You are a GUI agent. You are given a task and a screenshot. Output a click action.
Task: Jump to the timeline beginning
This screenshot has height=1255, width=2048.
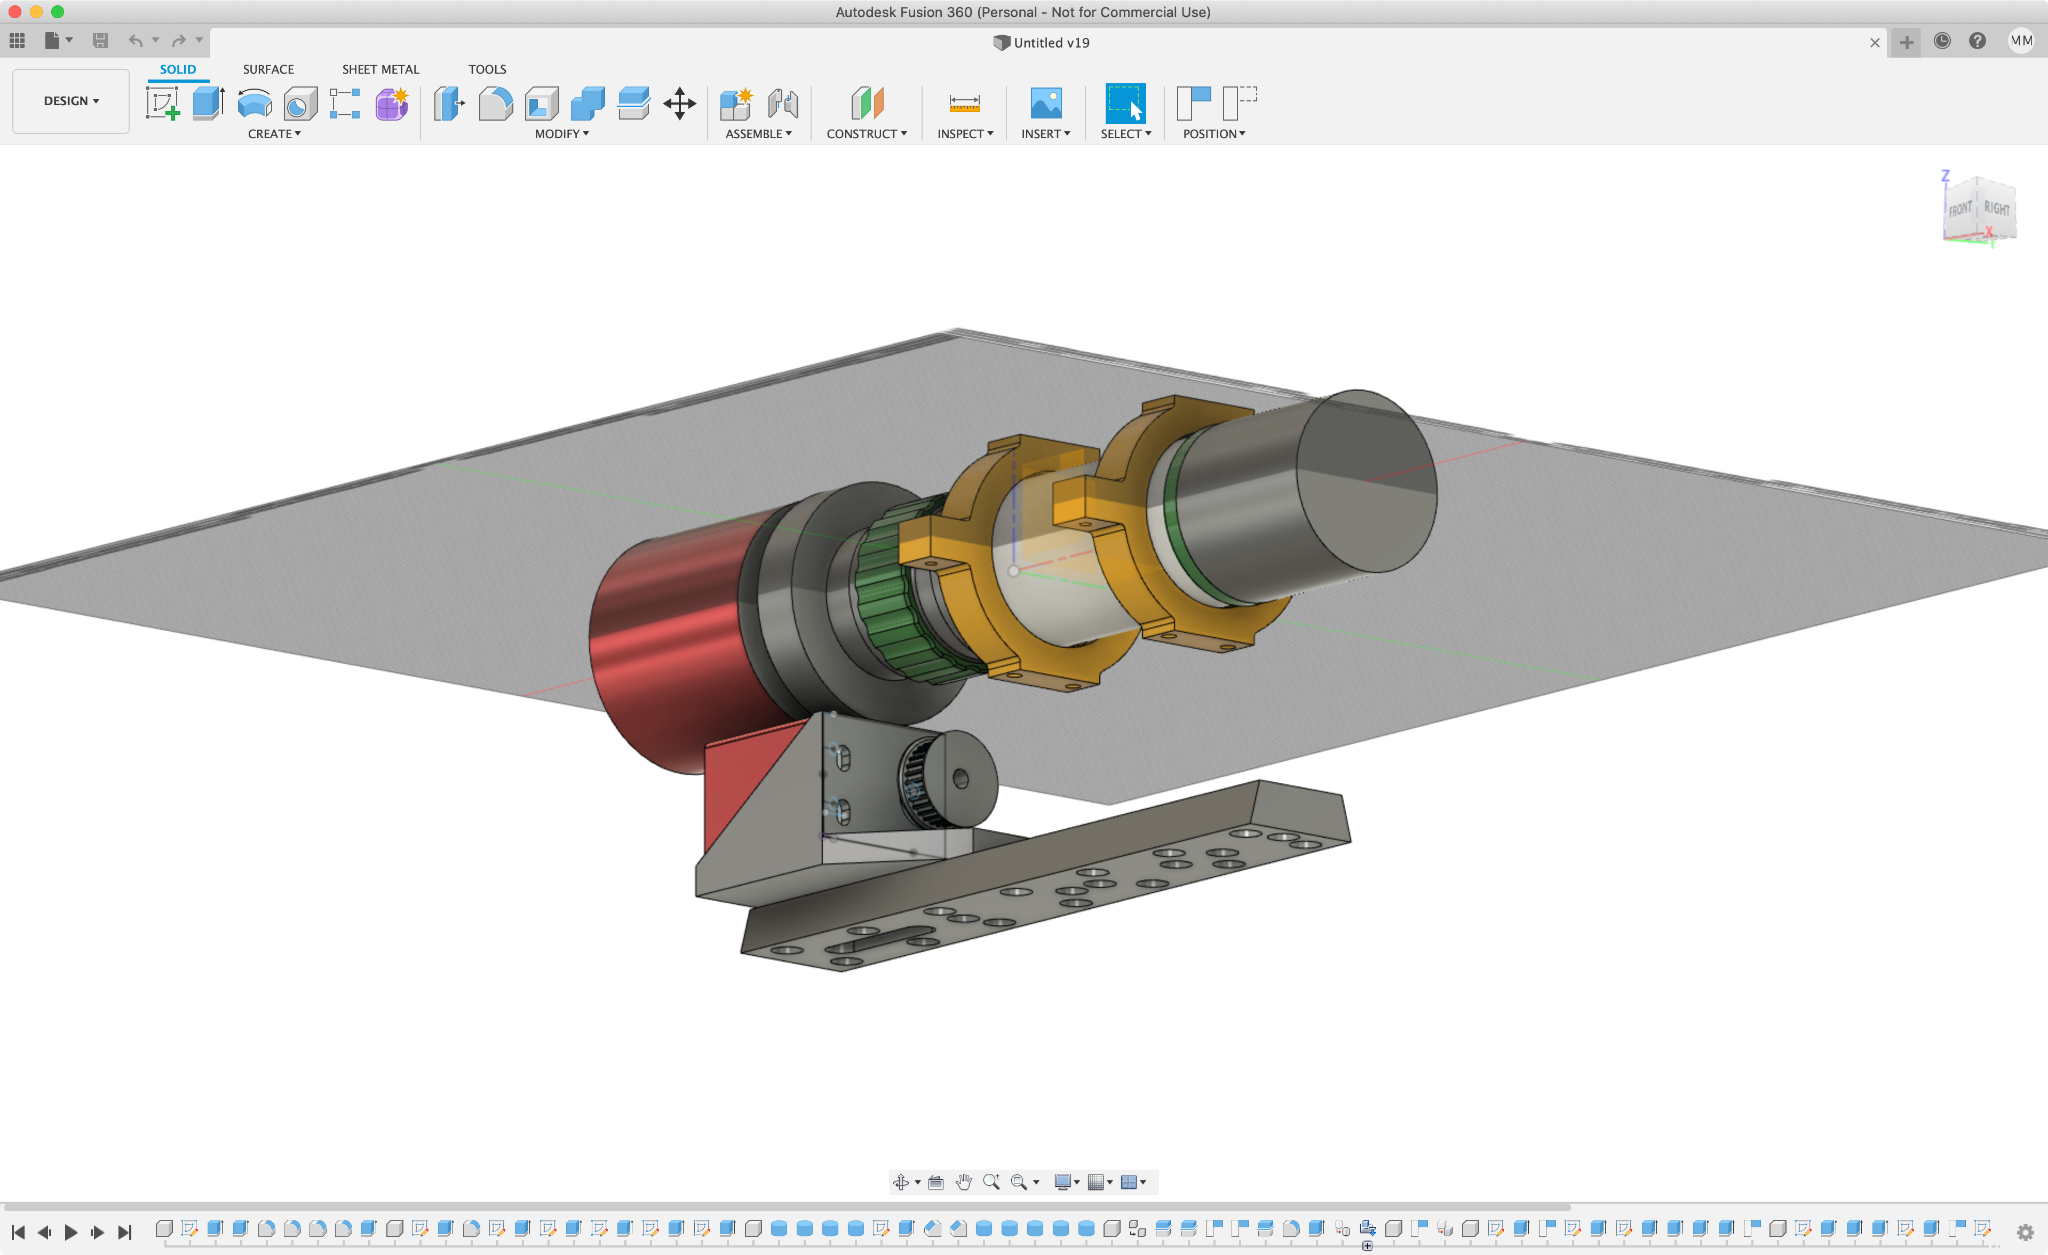click(x=18, y=1232)
